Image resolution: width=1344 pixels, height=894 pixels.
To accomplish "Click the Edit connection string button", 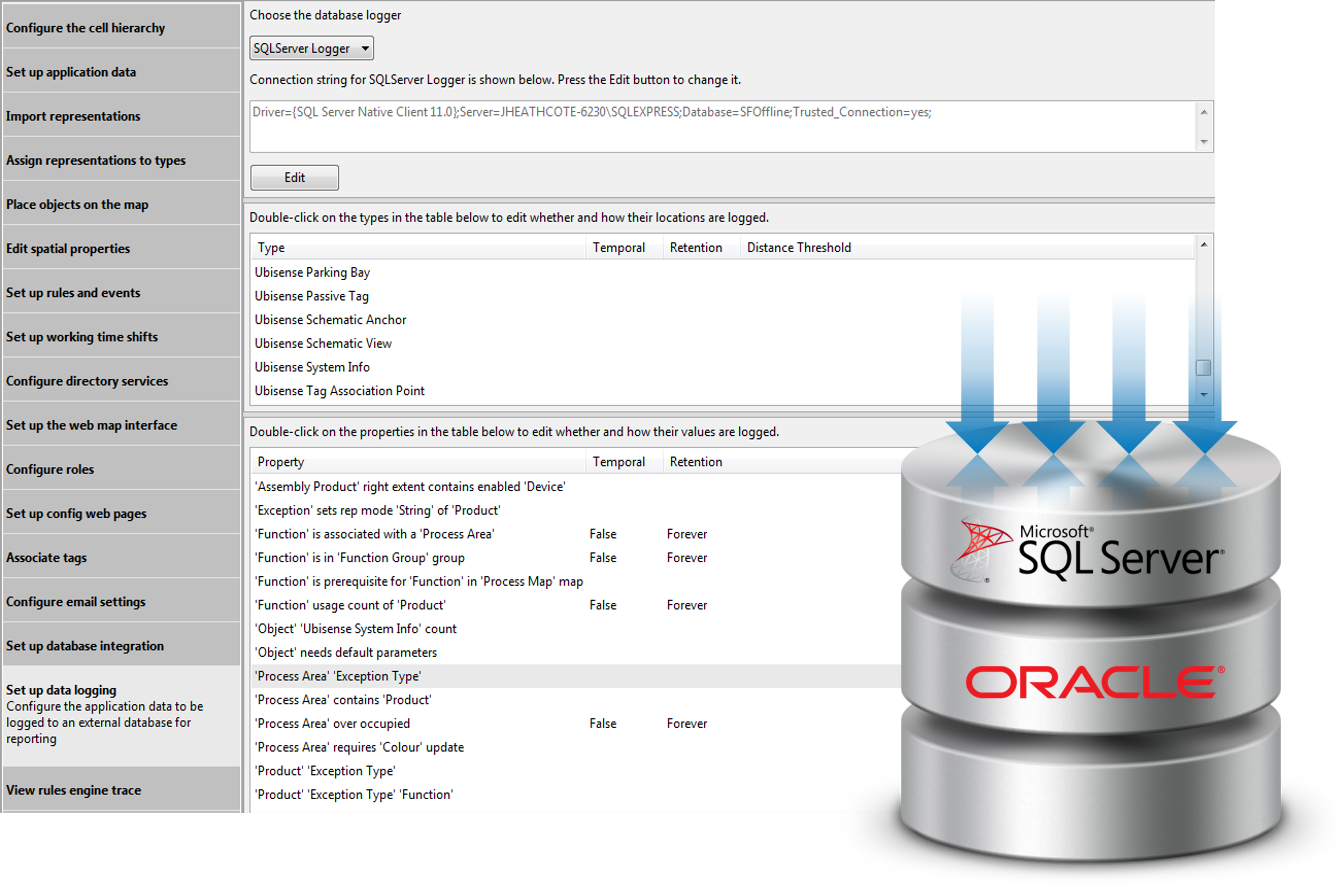I will pos(295,178).
